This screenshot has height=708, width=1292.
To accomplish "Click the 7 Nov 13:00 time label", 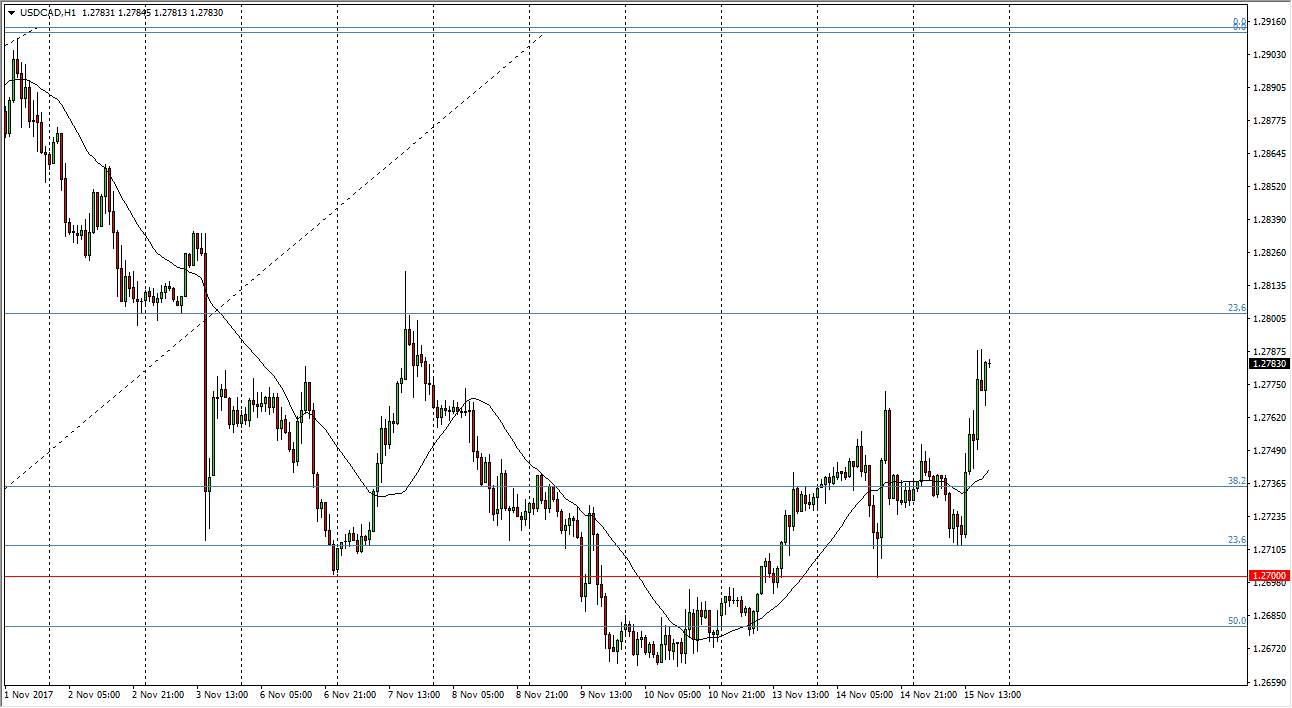I will [x=412, y=694].
